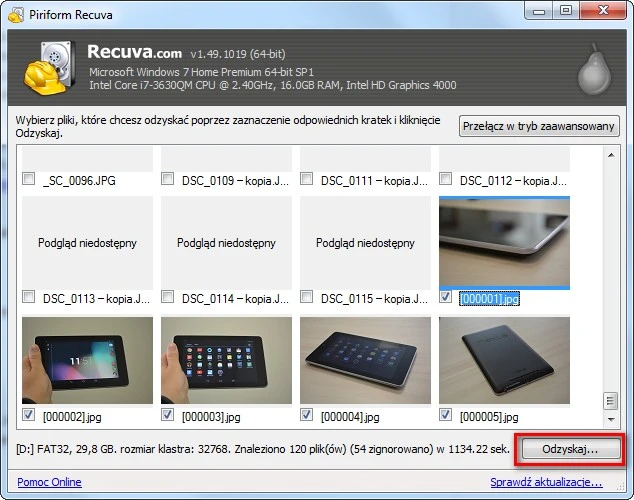Click the DSC_0111 – kopia file name
The width and height of the screenshot is (634, 500).
pos(374,180)
